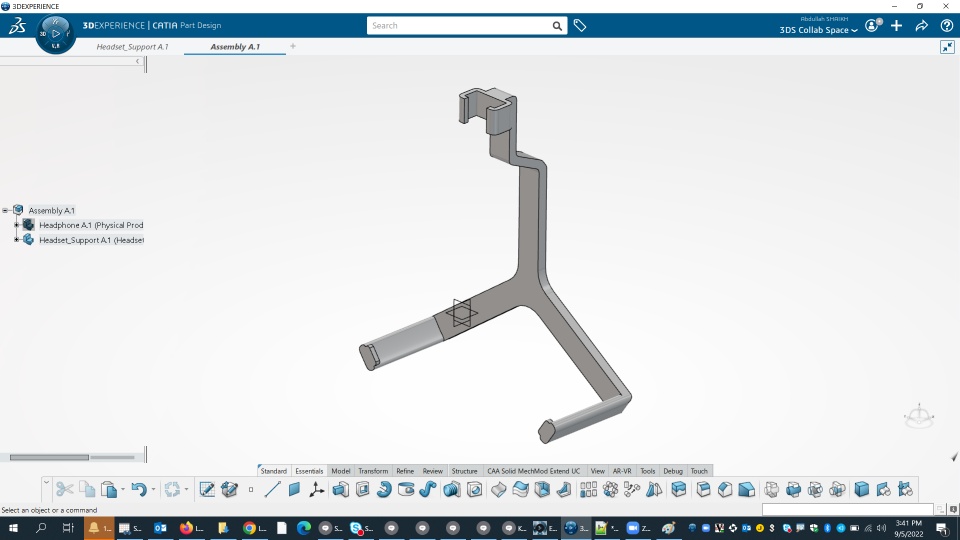Screen dimensions: 960x540
Task: Select the Split surface tool
Action: coord(498,489)
